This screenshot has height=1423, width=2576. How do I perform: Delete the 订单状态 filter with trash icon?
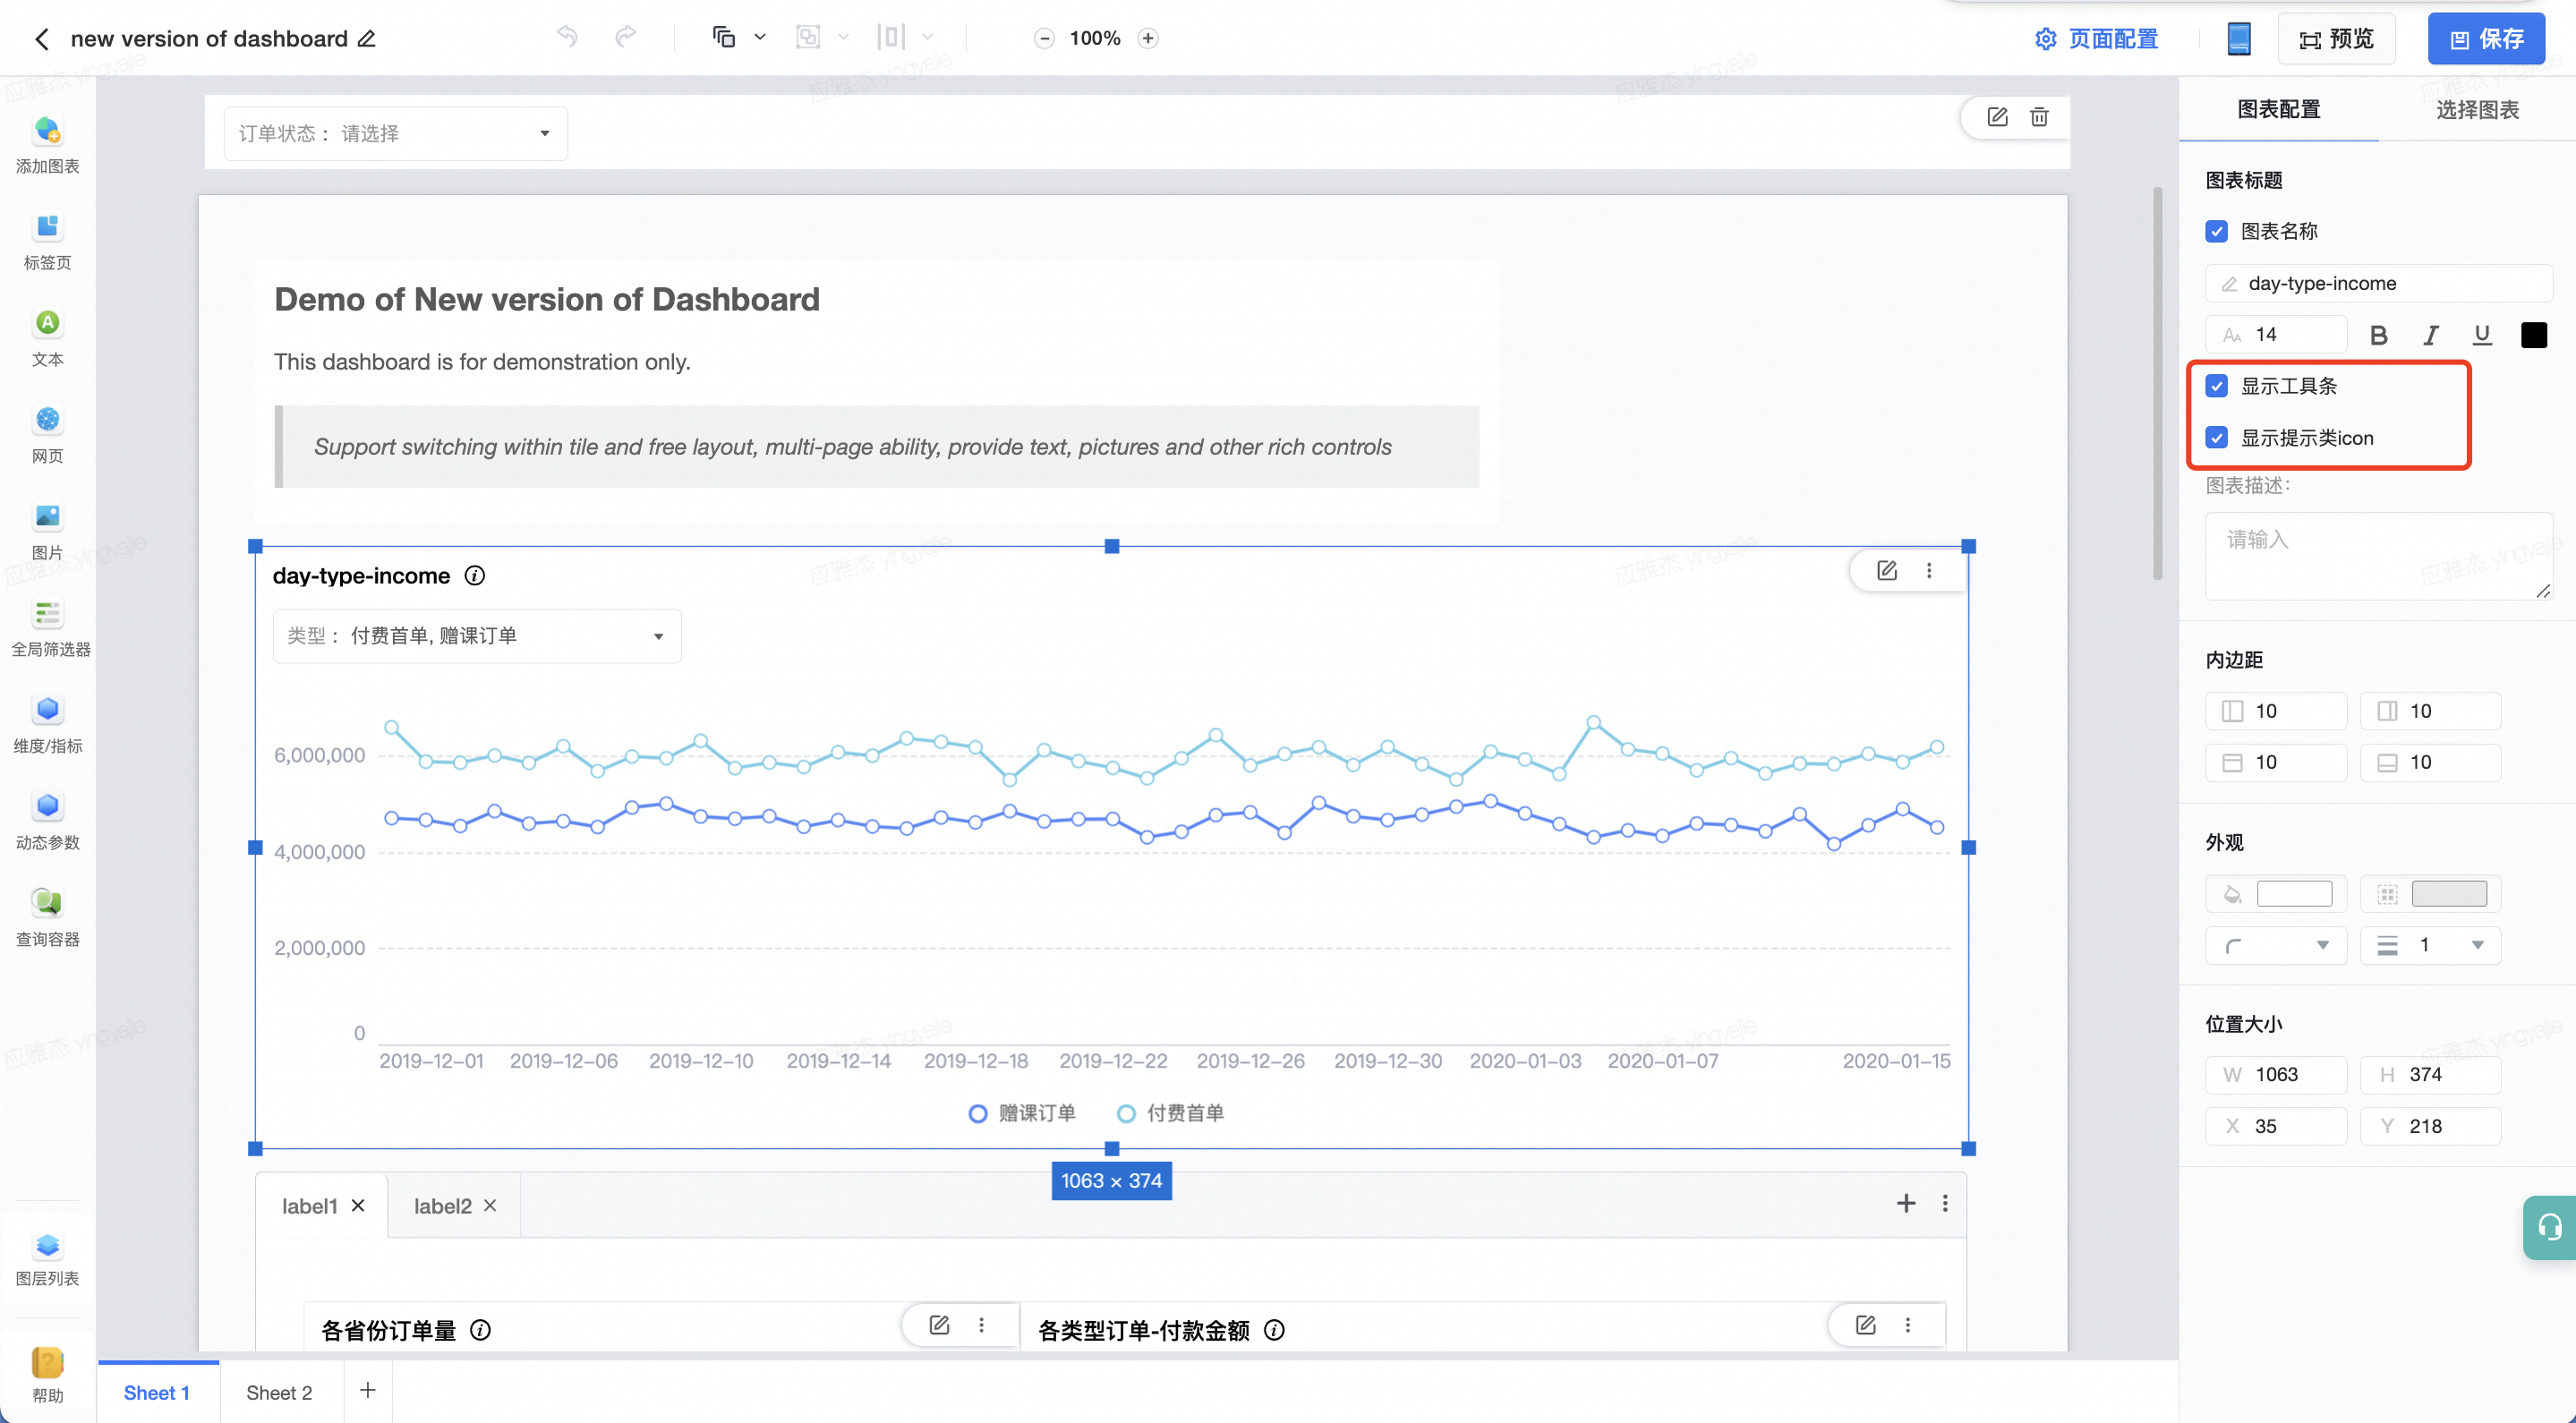[x=2039, y=117]
